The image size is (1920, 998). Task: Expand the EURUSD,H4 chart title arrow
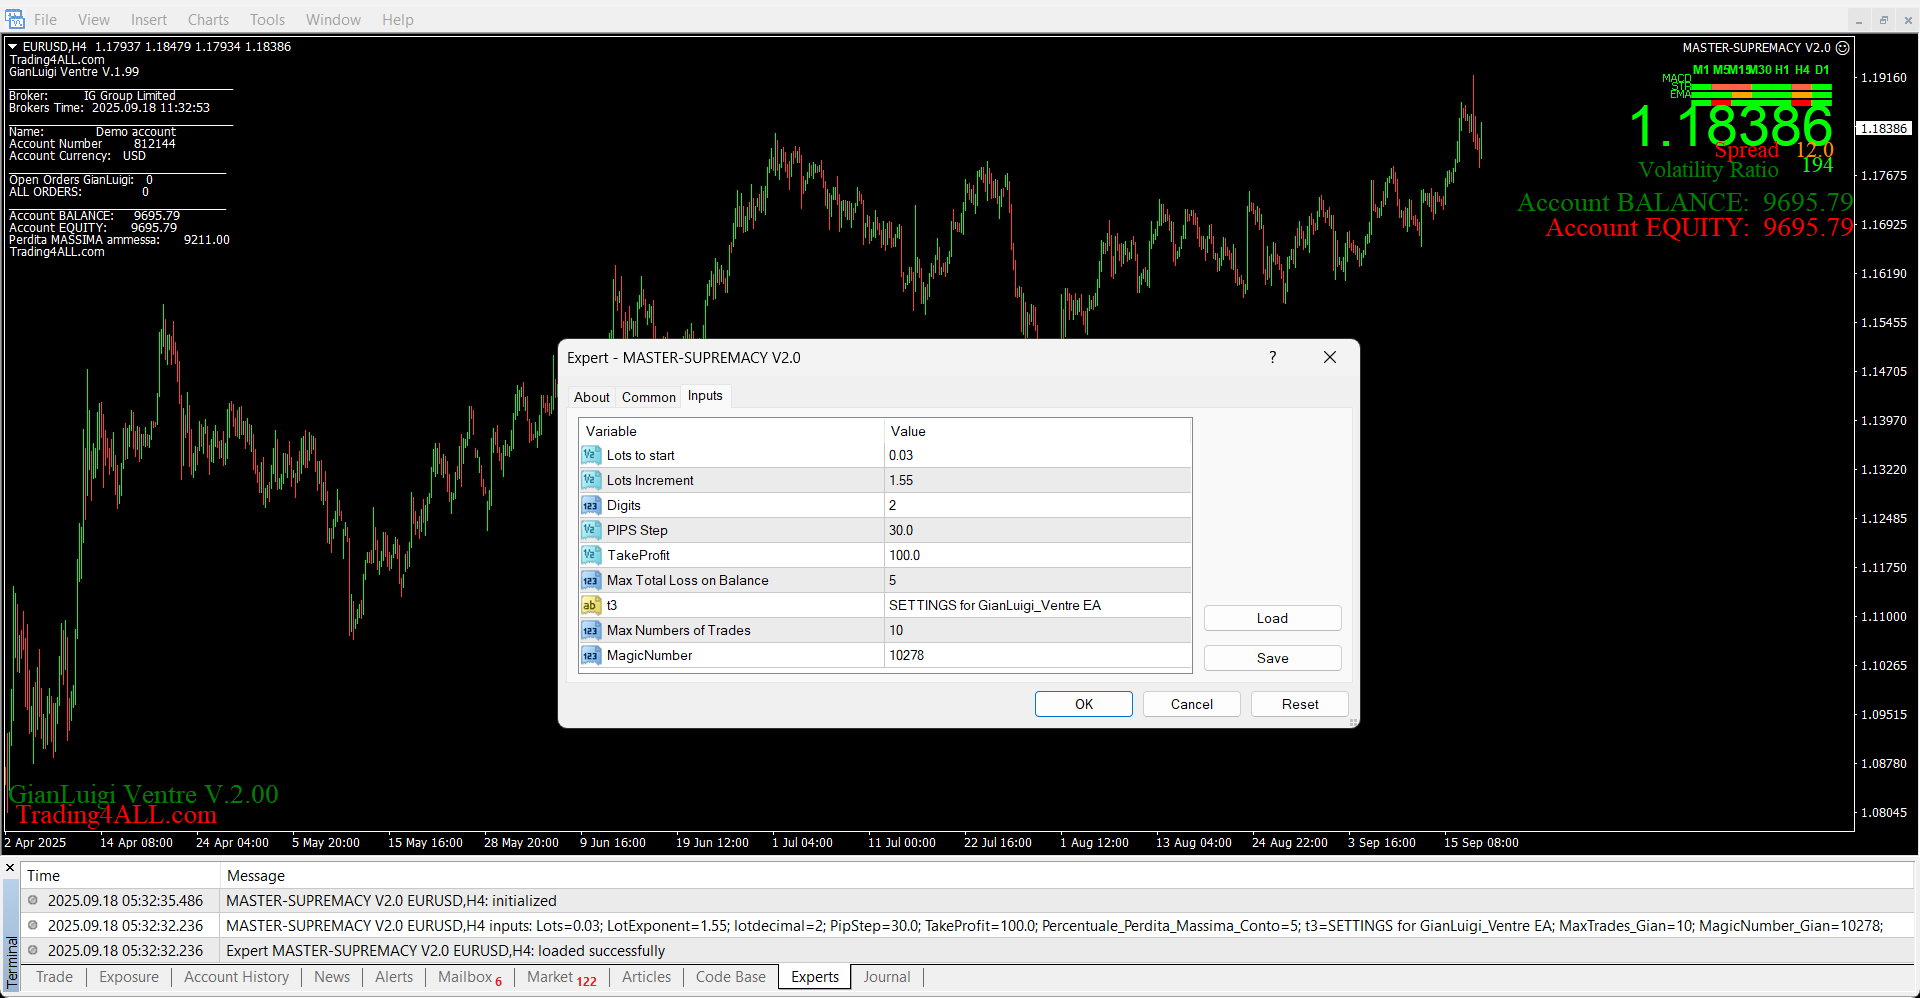pos(13,47)
